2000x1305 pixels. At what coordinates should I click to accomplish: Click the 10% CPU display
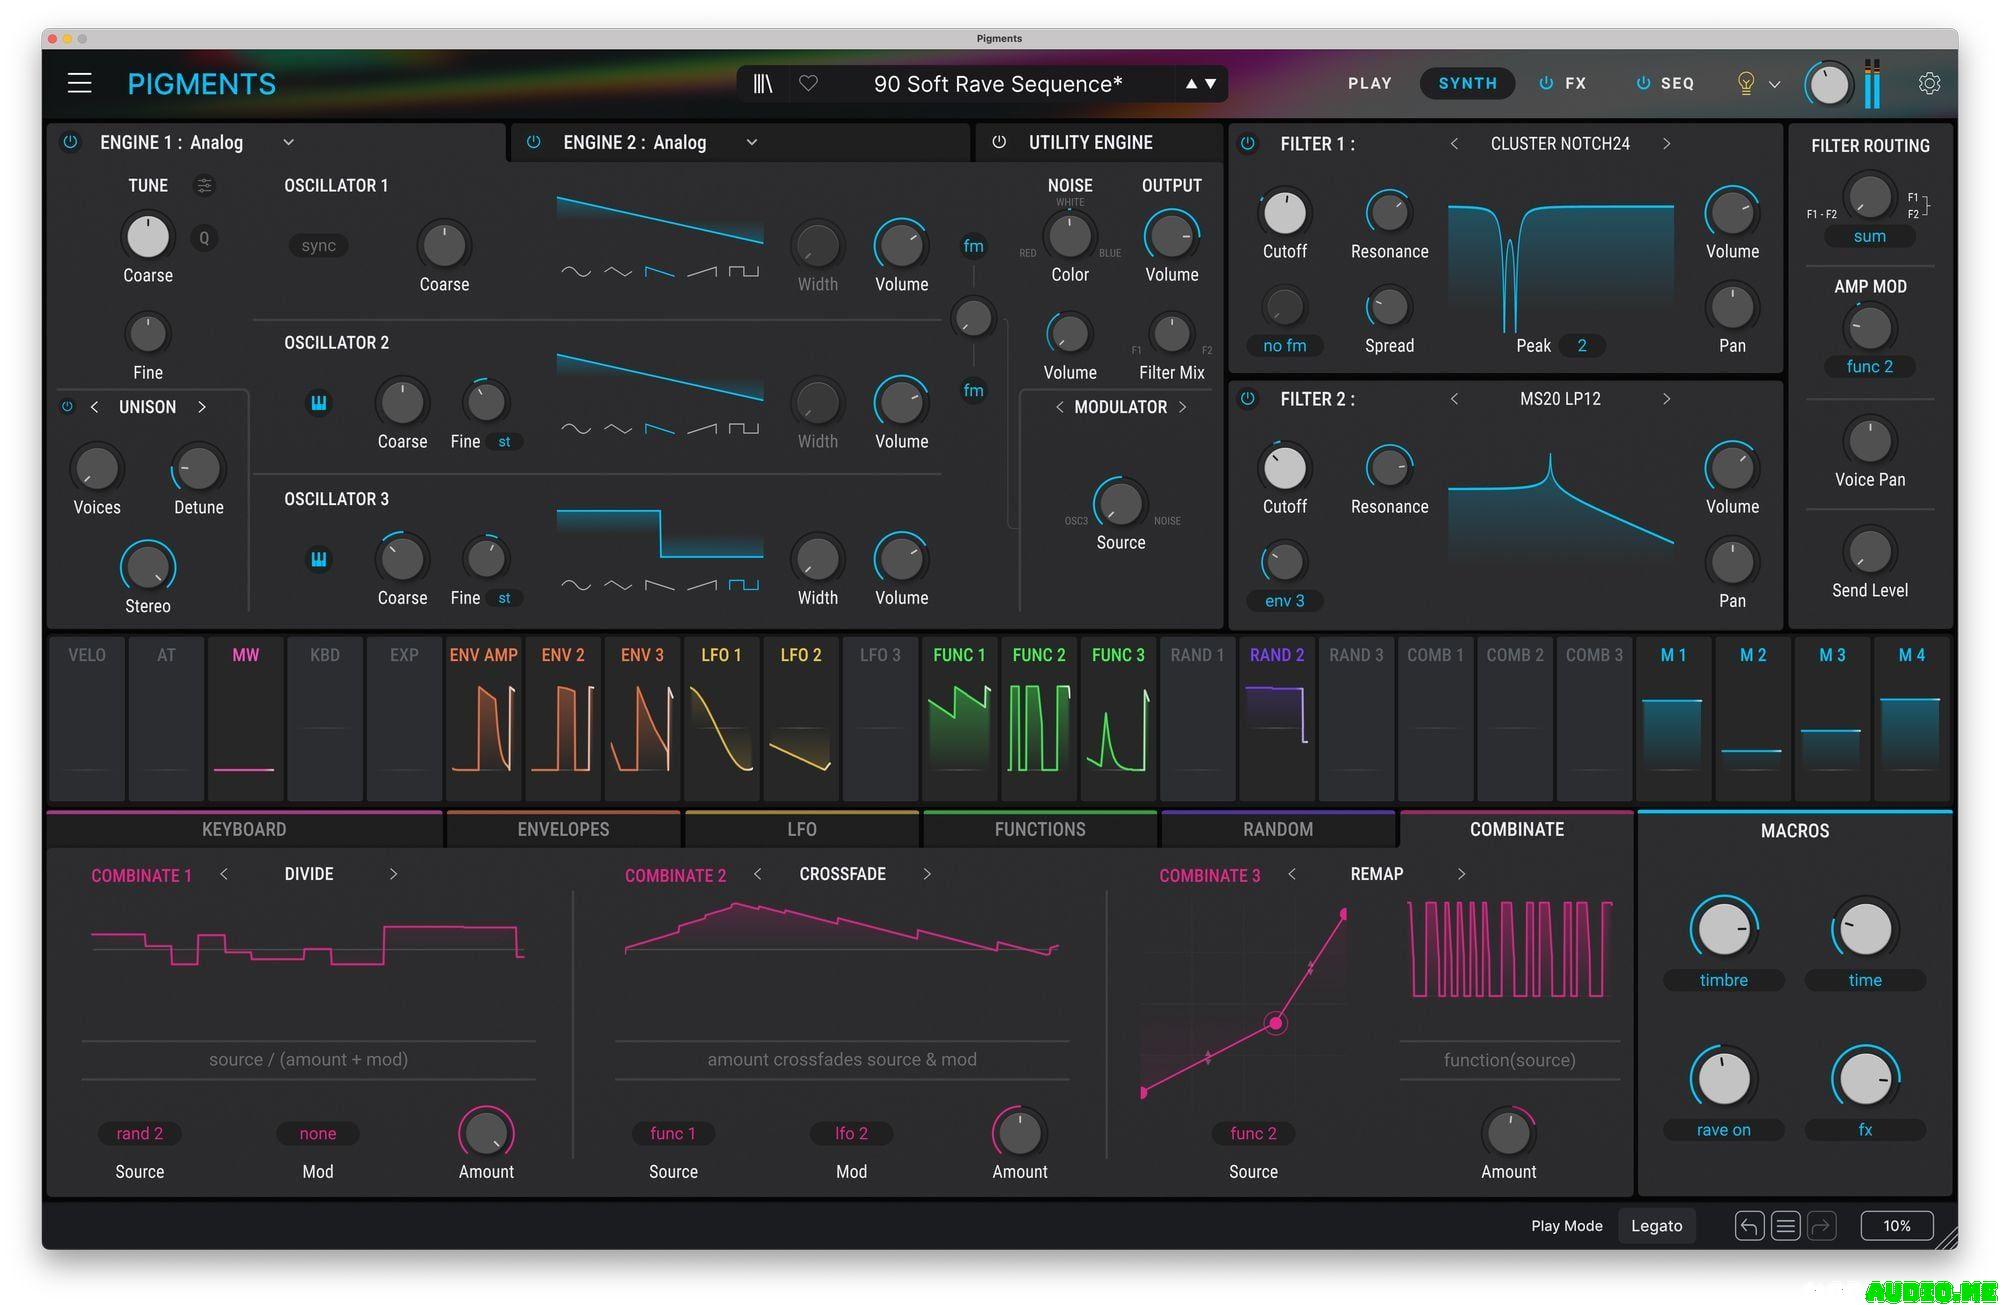pos(1897,1225)
